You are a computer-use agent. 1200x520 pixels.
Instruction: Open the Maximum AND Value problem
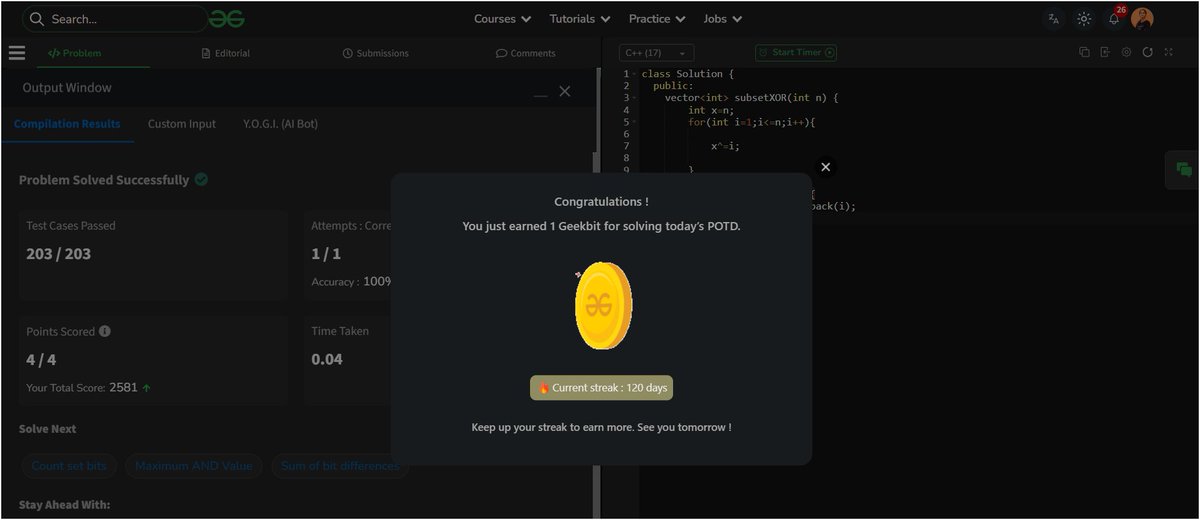pyautogui.click(x=194, y=466)
